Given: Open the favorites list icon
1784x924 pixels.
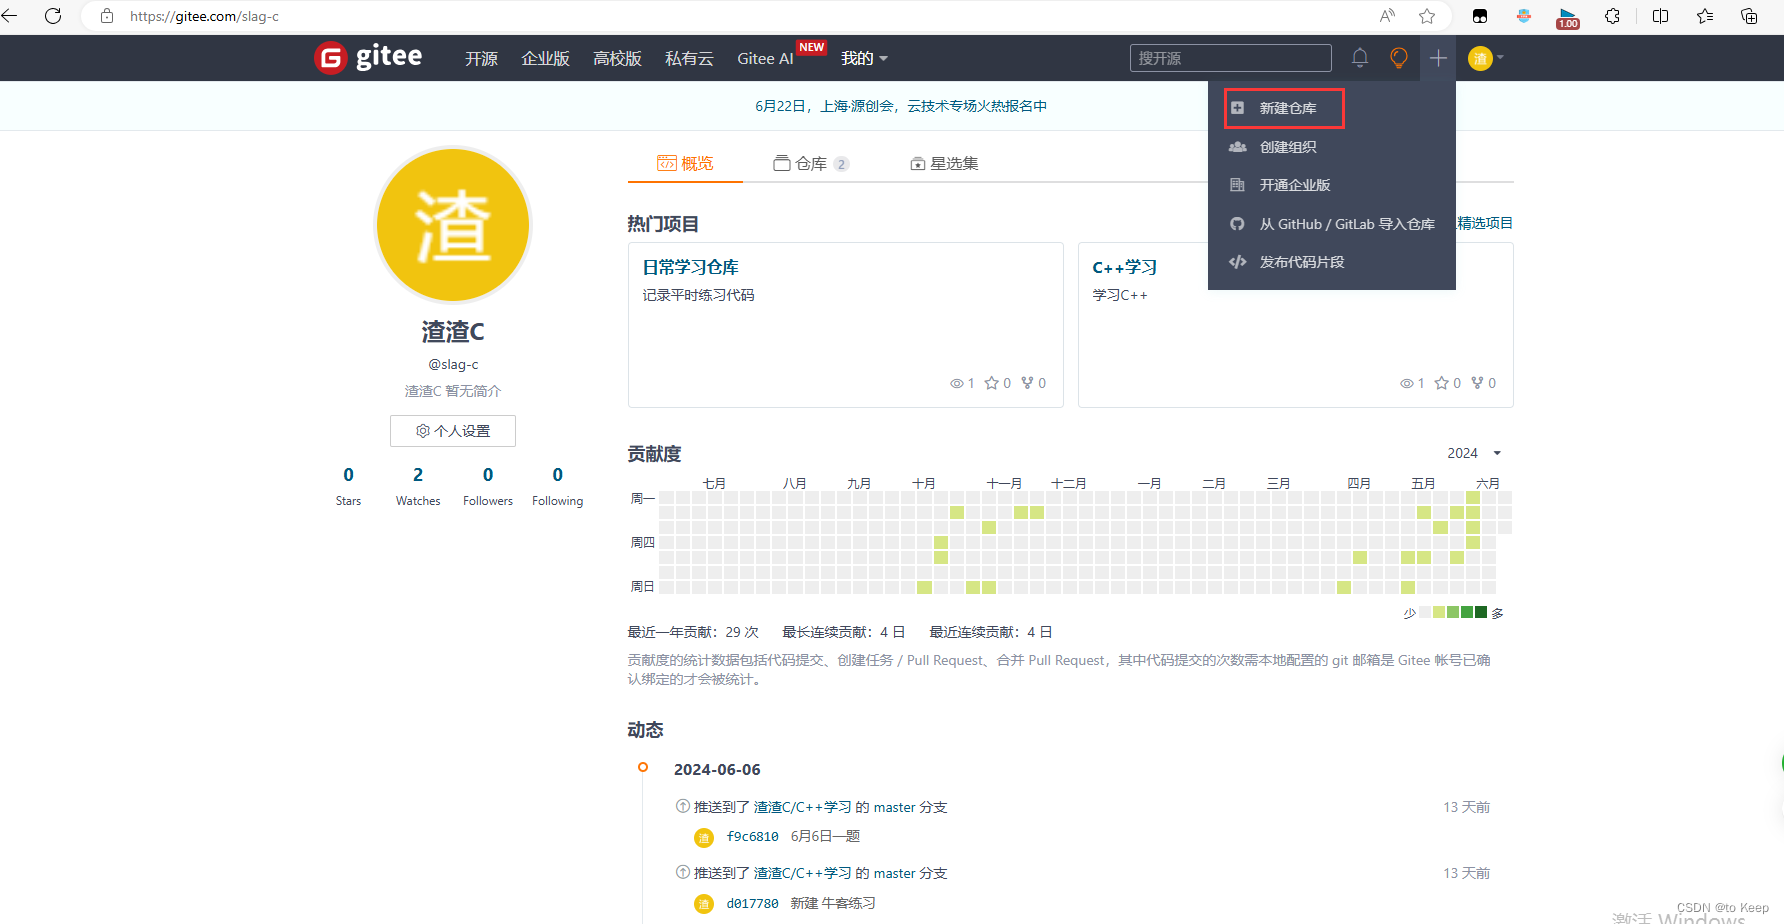Looking at the screenshot, I should 1705,16.
